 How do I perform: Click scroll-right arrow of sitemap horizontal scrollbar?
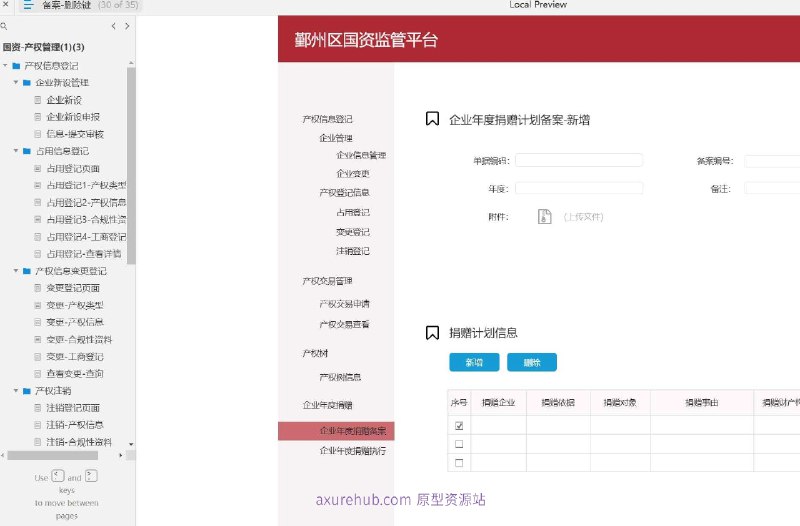tap(121, 455)
